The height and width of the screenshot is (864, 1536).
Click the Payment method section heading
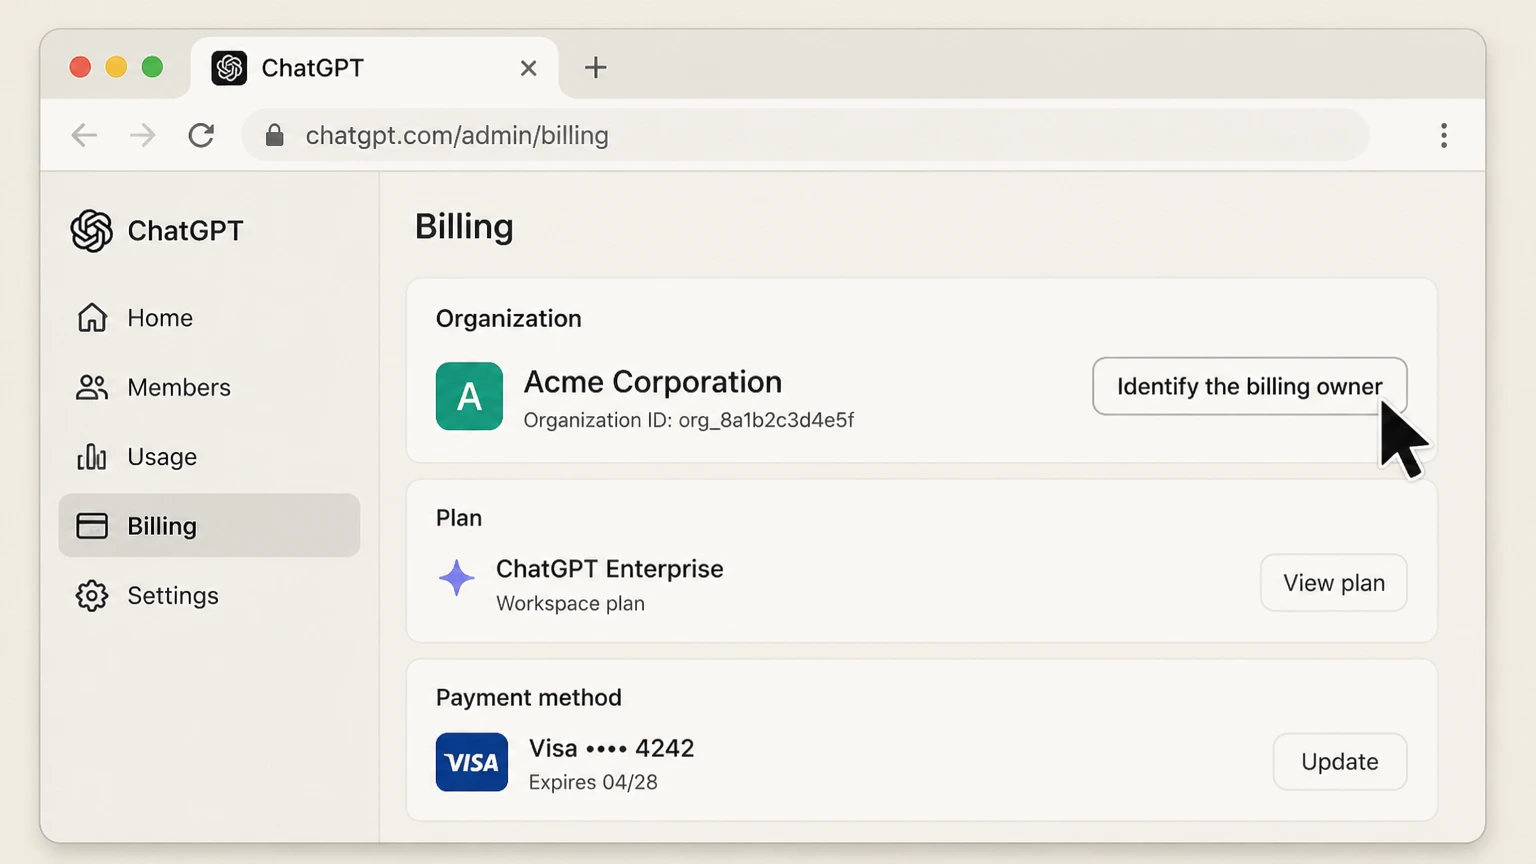[x=529, y=698]
